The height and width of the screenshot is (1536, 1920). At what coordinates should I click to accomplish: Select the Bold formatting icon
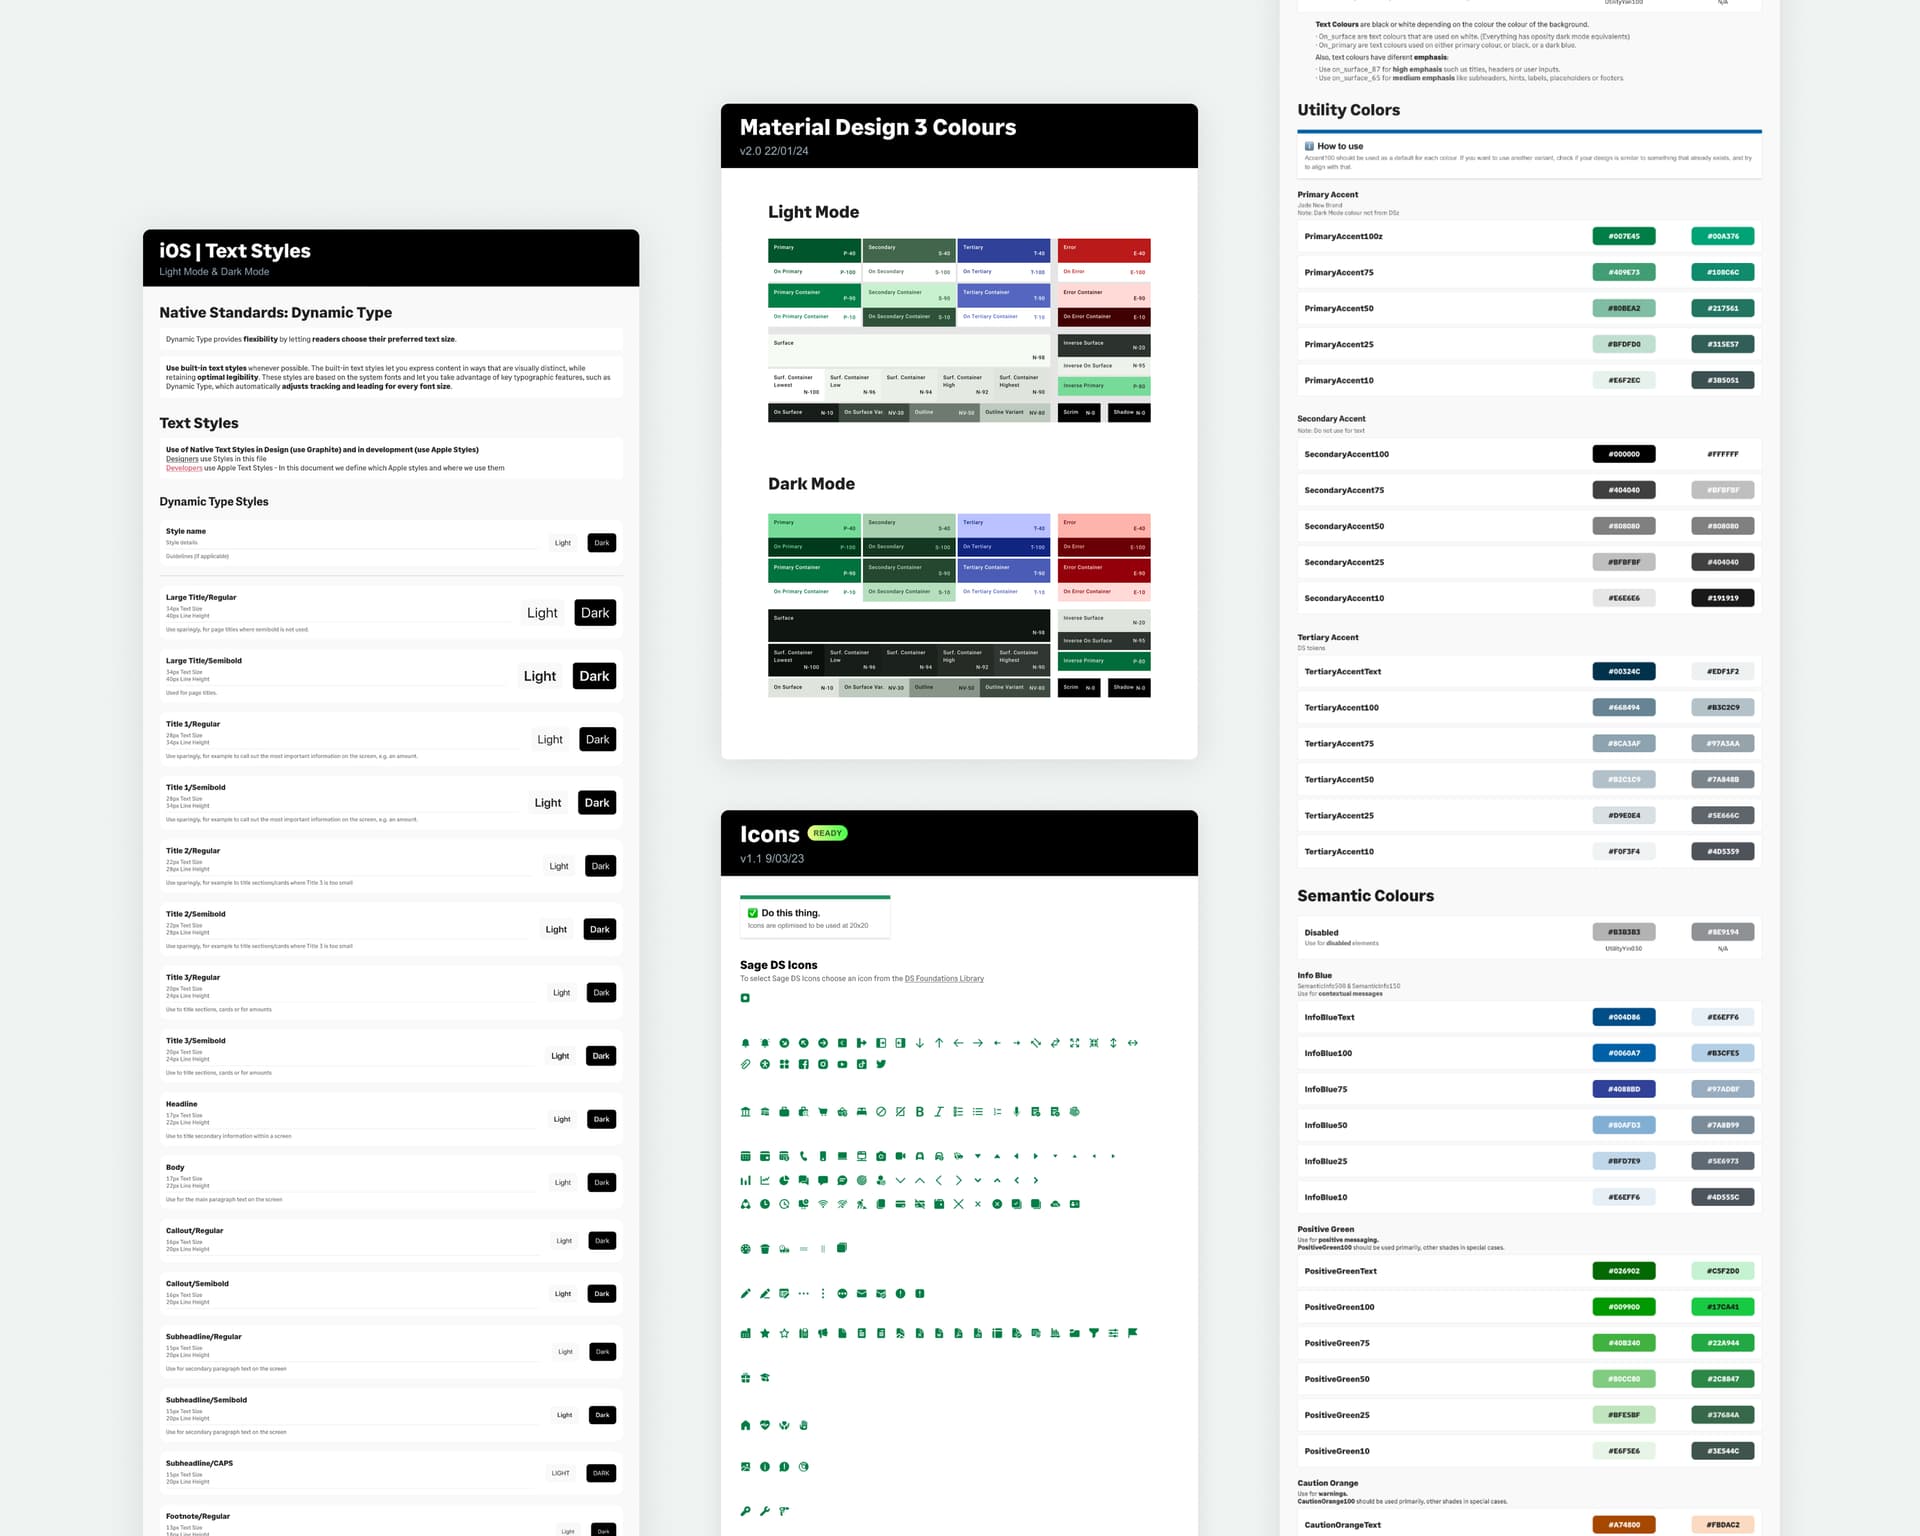coord(919,1112)
